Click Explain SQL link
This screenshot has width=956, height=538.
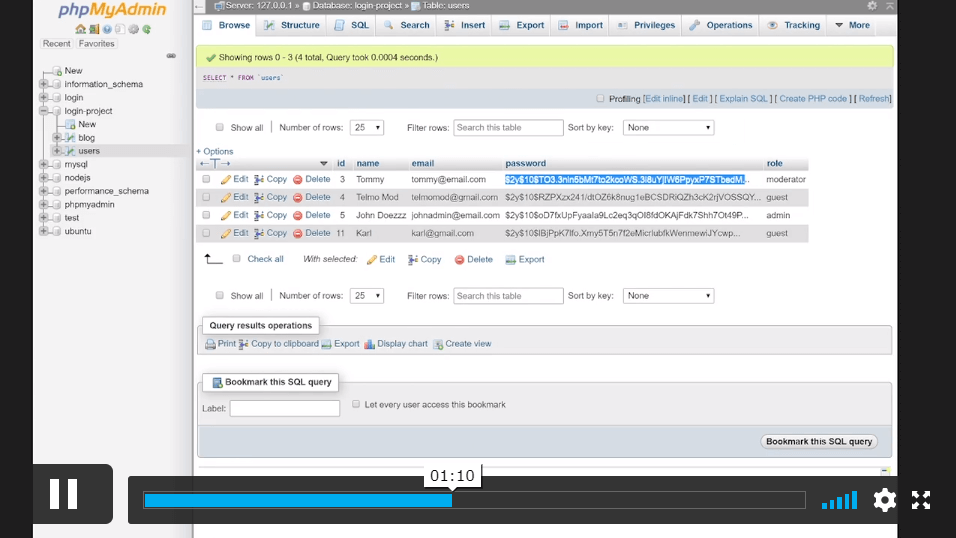tap(743, 98)
